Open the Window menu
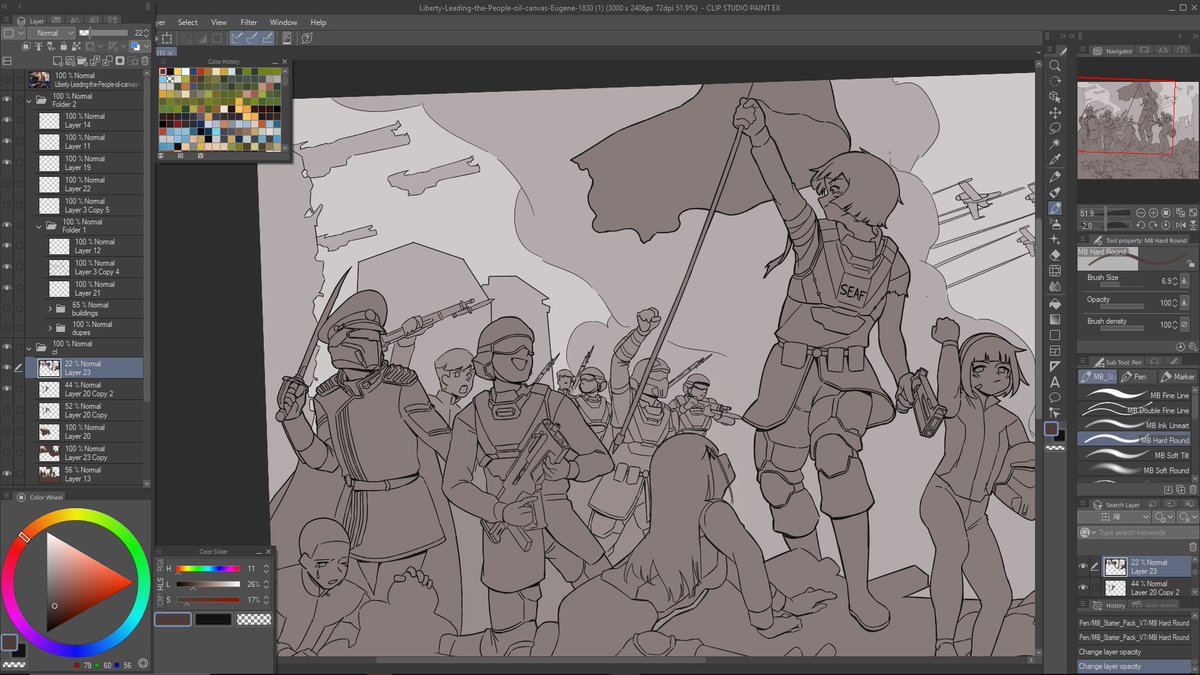The image size is (1200, 675). click(x=284, y=22)
